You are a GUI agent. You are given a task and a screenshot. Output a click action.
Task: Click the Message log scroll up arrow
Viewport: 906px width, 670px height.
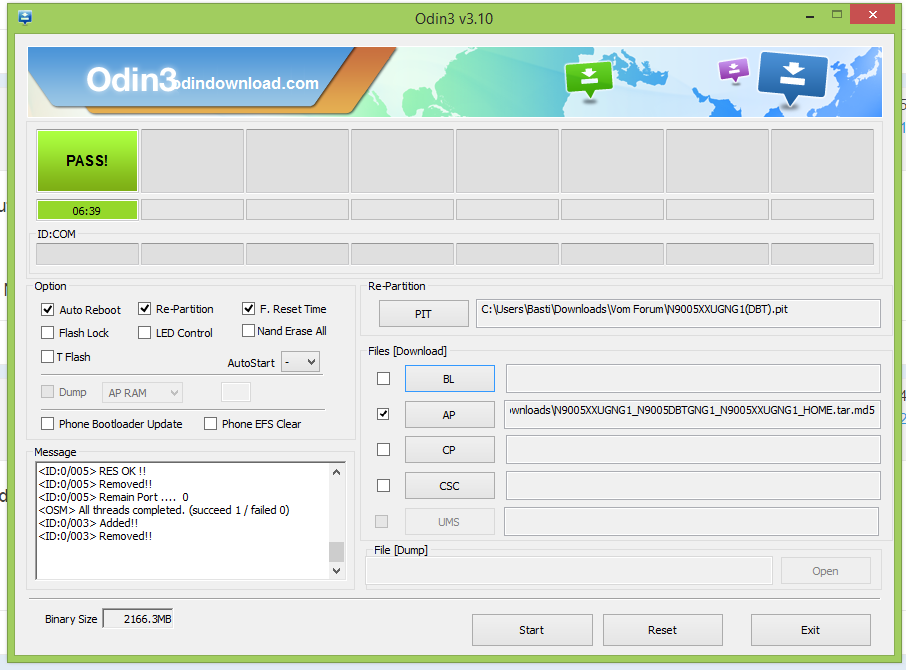337,472
